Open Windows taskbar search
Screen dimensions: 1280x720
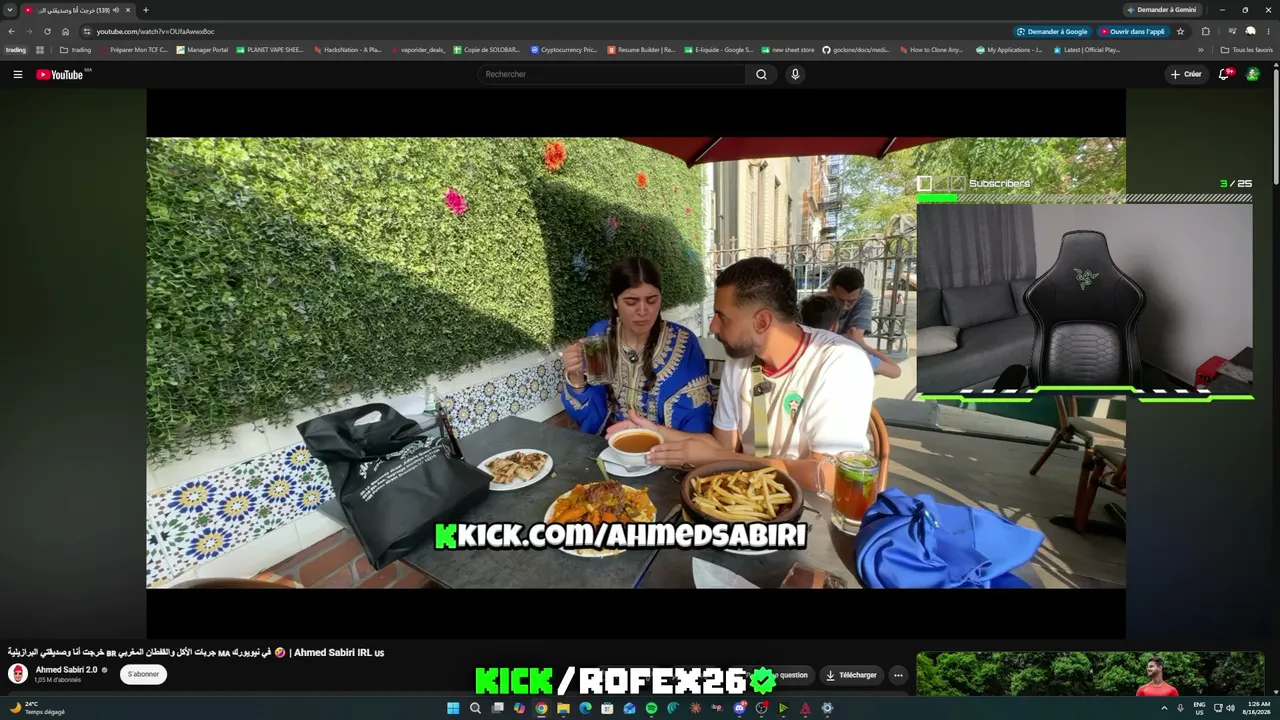[x=475, y=708]
